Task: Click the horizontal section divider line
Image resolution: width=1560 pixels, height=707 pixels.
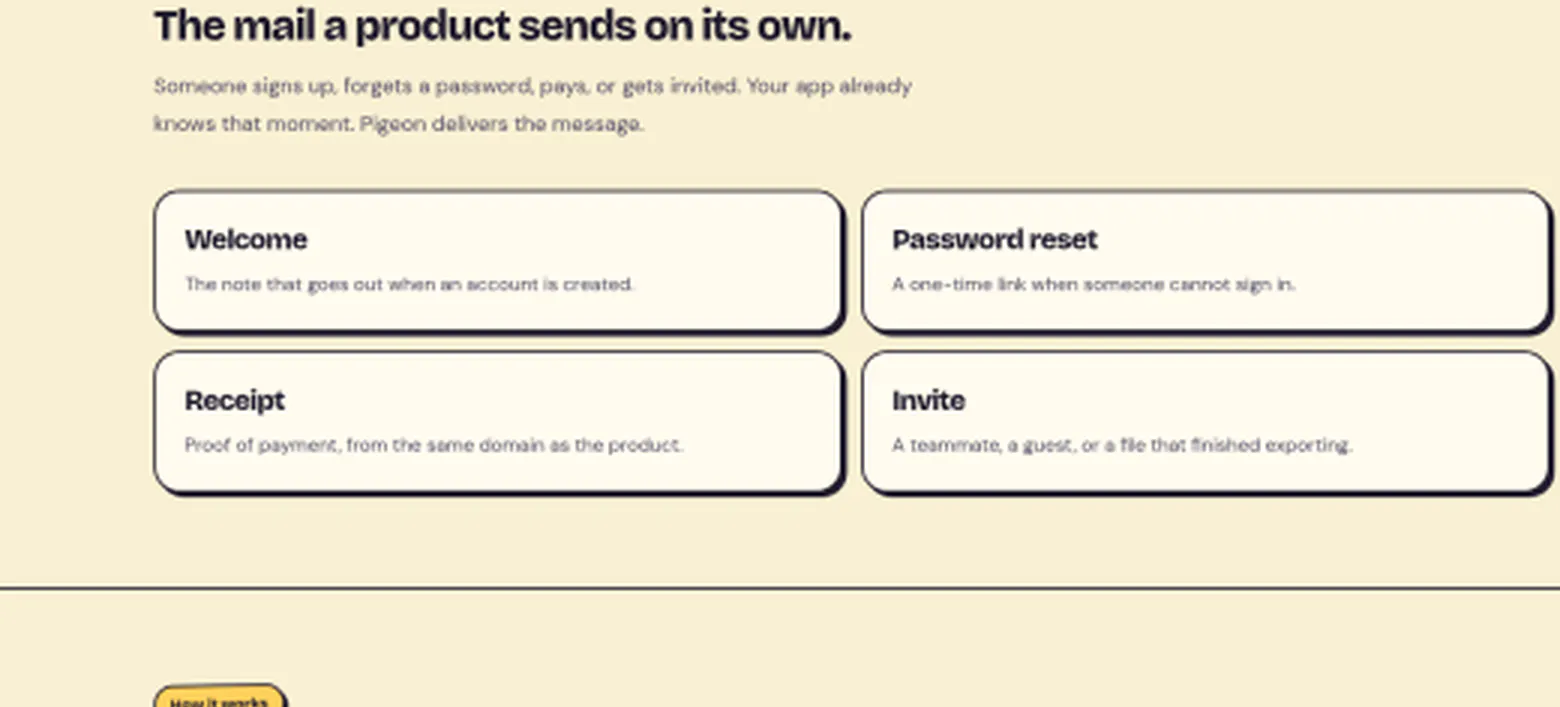Action: [780, 588]
